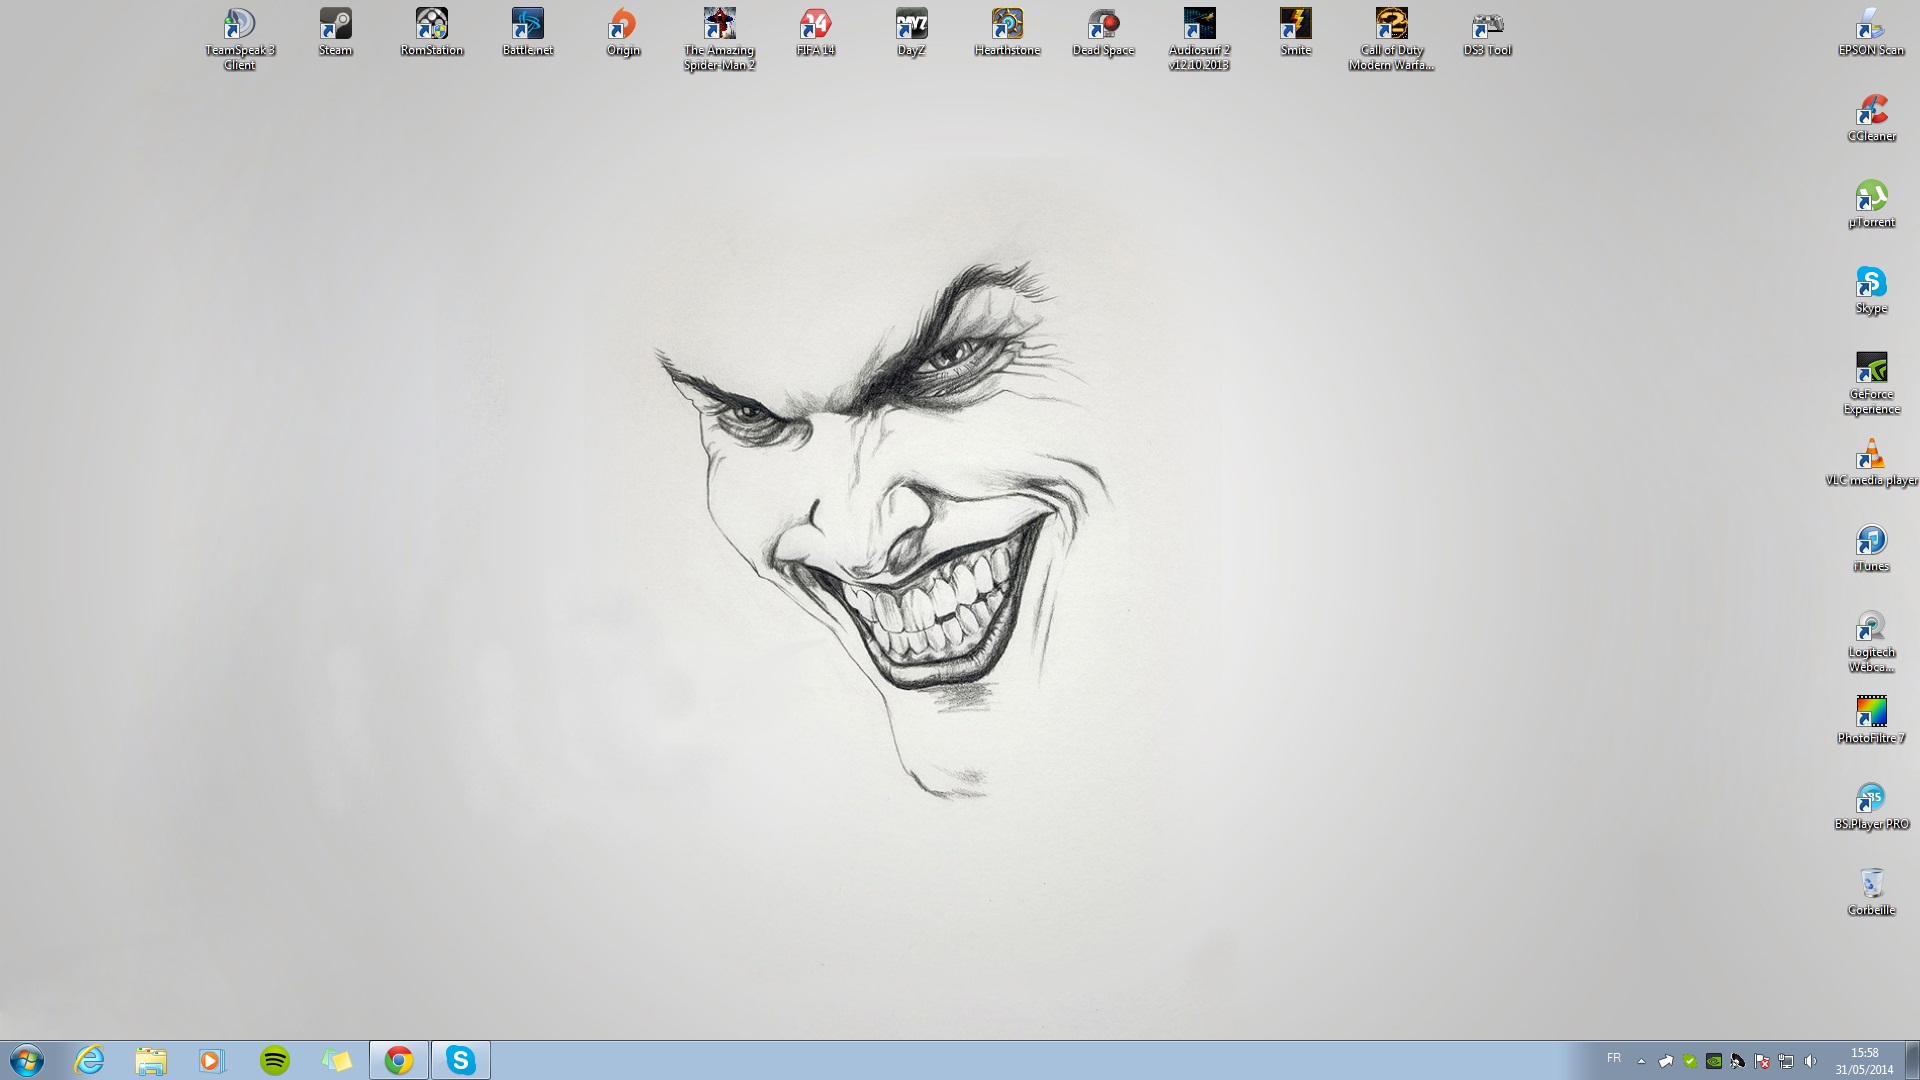
Task: Select the iTunes desktop shortcut
Action: (x=1871, y=548)
